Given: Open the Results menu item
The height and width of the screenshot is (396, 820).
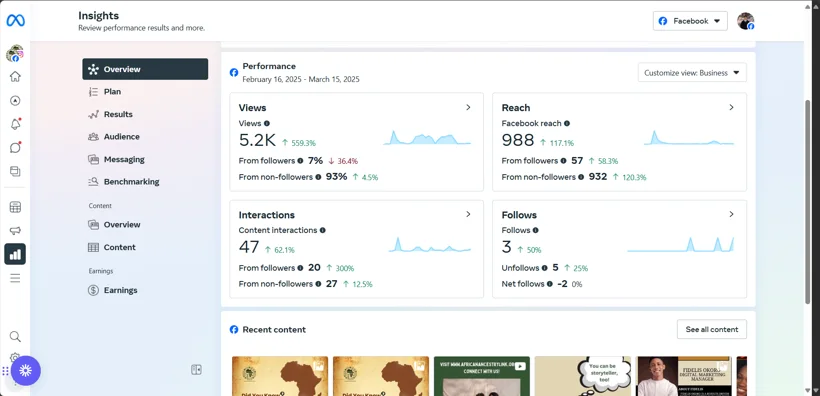Looking at the screenshot, I should click(x=145, y=114).
